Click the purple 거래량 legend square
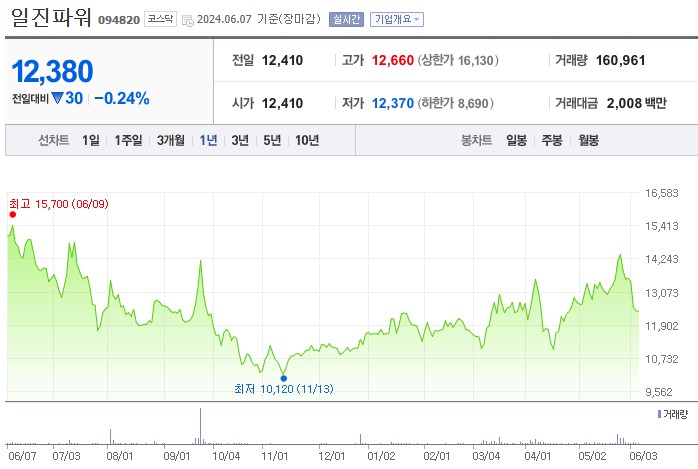 (x=659, y=414)
